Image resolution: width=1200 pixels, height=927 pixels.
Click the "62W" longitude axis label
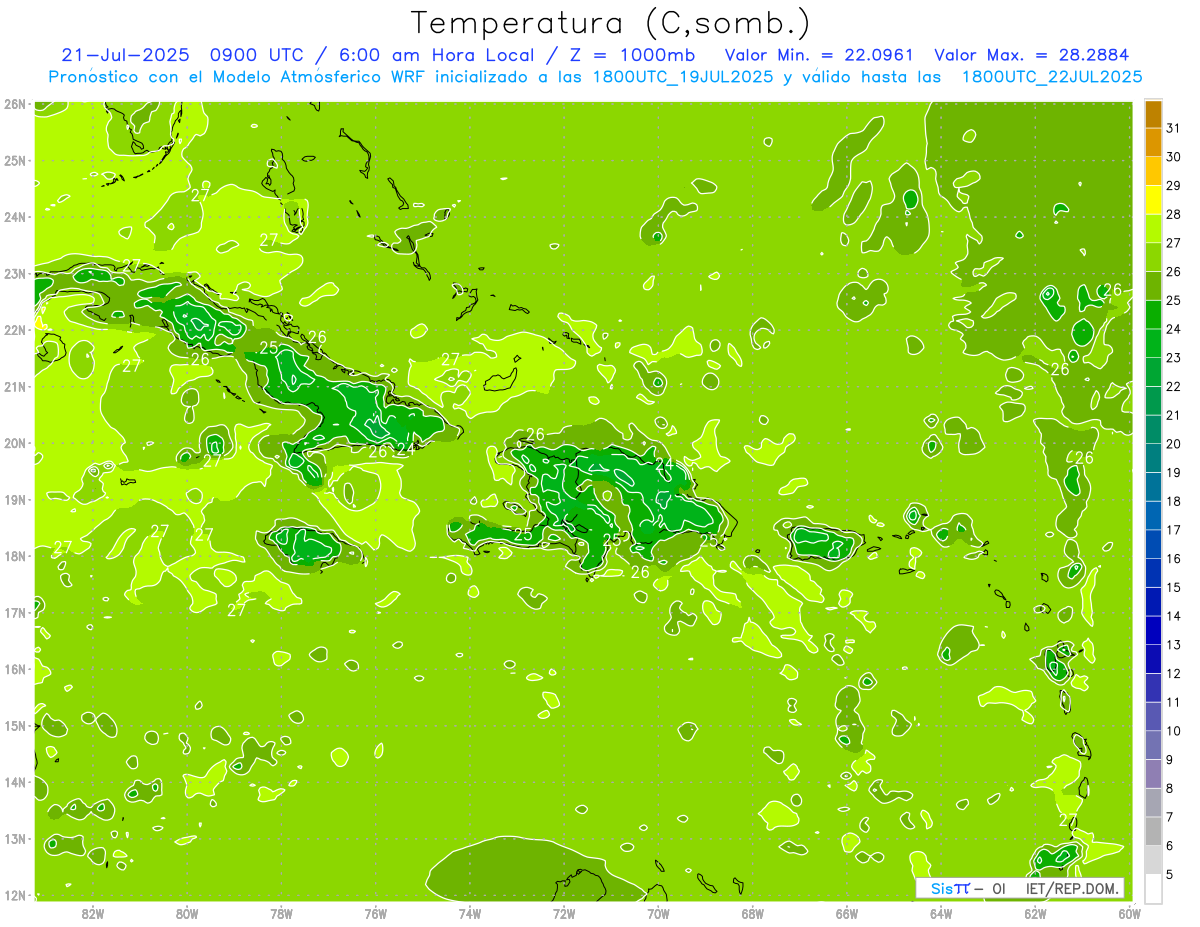(1036, 913)
